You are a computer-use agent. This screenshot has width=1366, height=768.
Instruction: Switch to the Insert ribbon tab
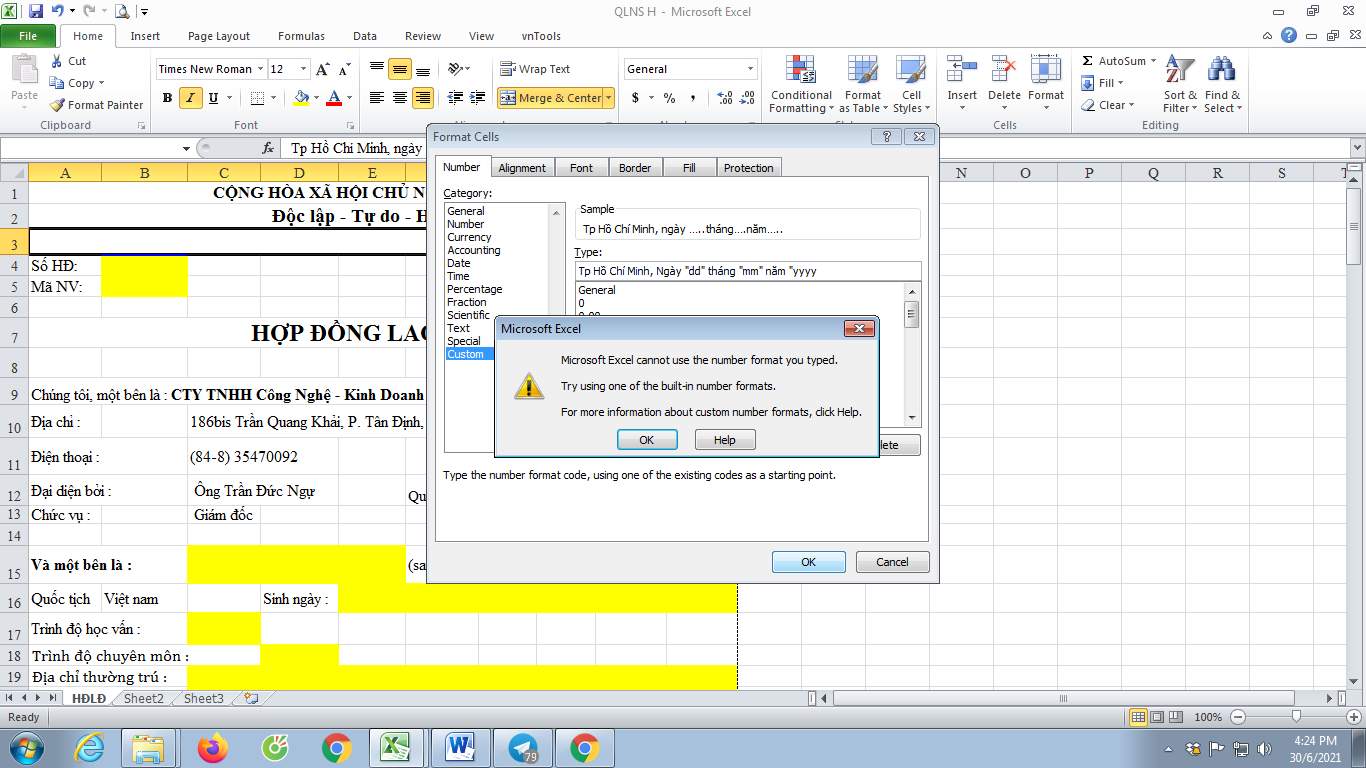pyautogui.click(x=145, y=36)
